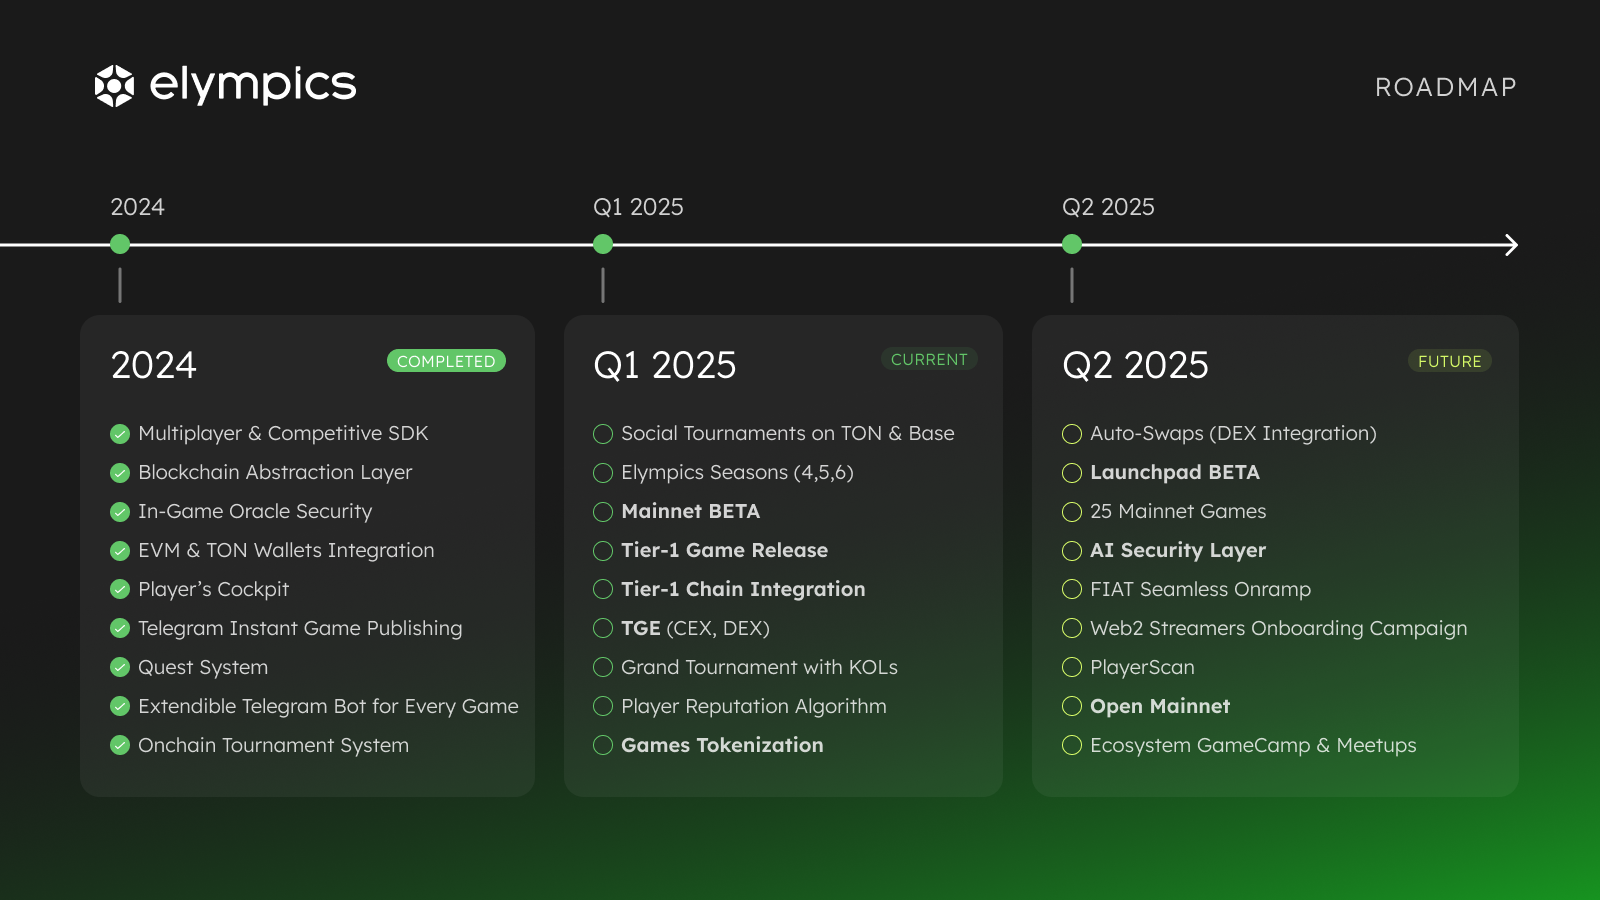This screenshot has height=900, width=1600.
Task: Click the checkmark beside Player's Cockpit
Action: (x=120, y=590)
